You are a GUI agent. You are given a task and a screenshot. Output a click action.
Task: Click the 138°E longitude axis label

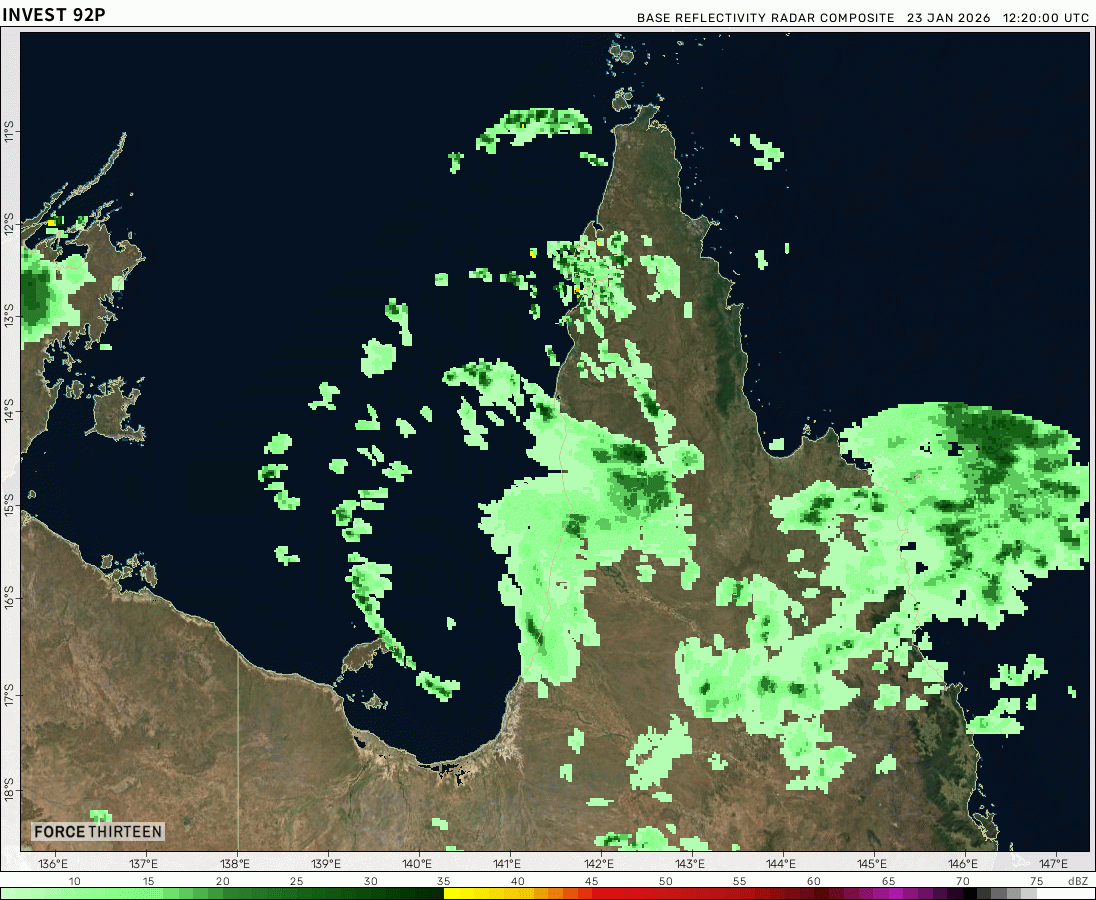coord(235,864)
